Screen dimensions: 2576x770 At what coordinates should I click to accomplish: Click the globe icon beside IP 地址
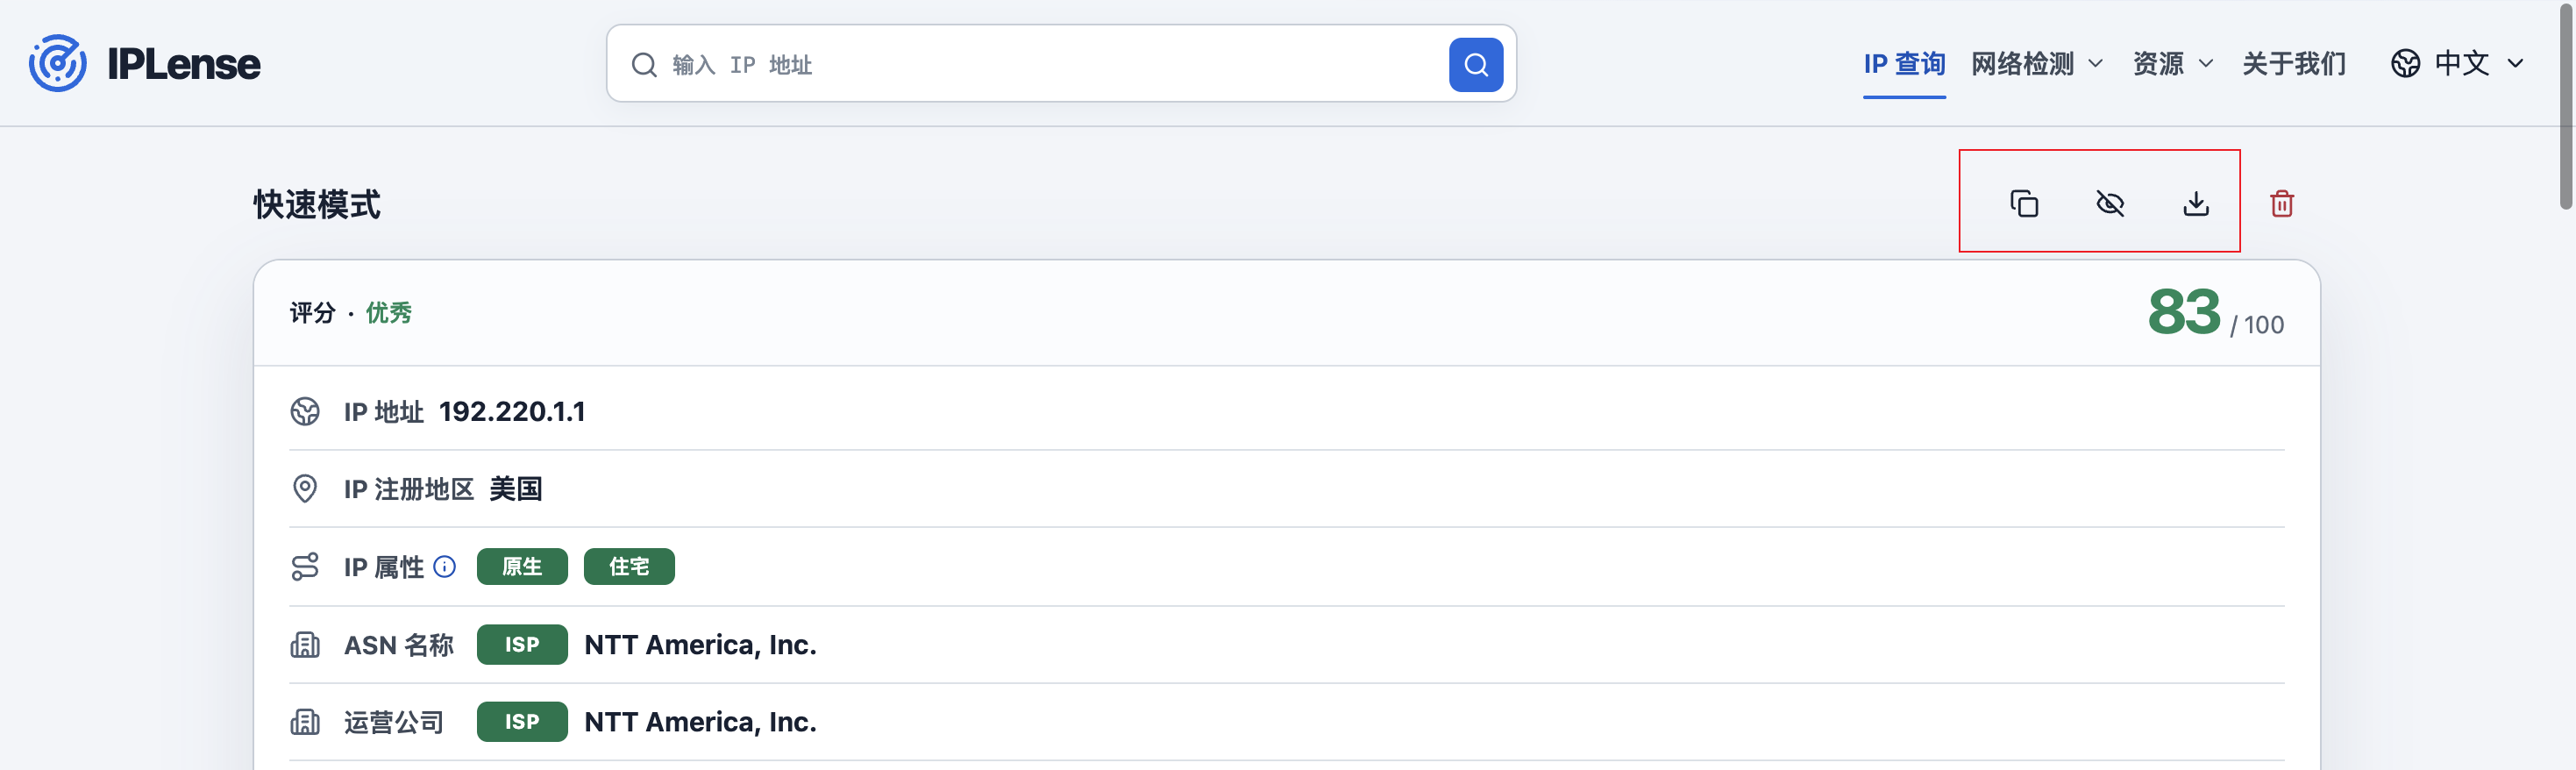point(305,412)
